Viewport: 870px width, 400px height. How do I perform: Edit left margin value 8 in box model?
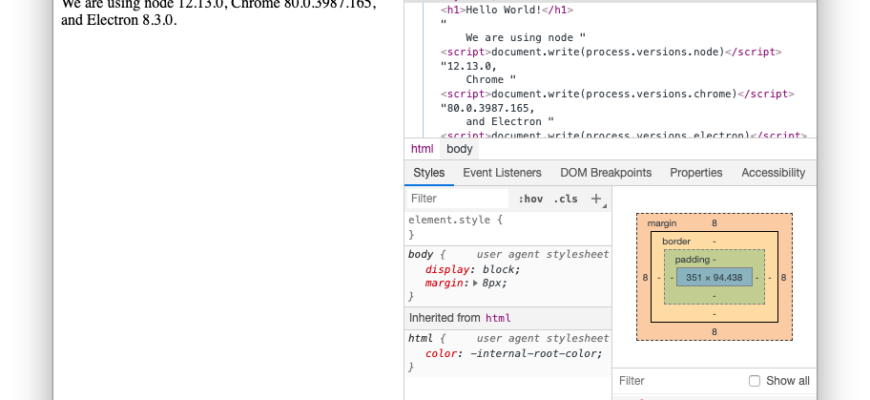coord(645,277)
